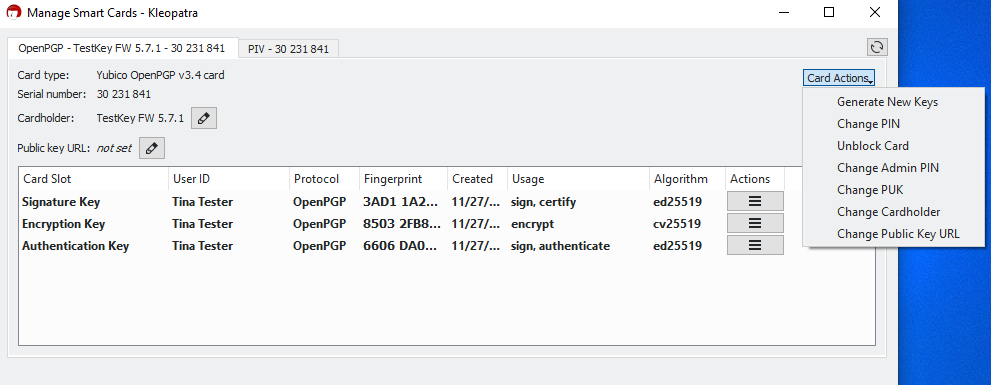This screenshot has width=991, height=385.
Task: Open Authentication Key actions hamburger menu
Action: pos(755,245)
